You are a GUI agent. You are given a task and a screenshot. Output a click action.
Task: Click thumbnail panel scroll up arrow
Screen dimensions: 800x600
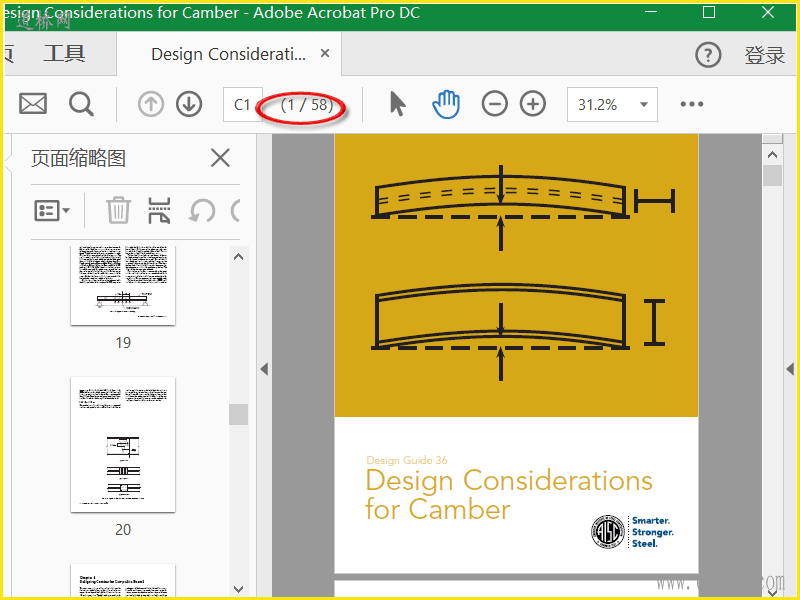coord(238,257)
